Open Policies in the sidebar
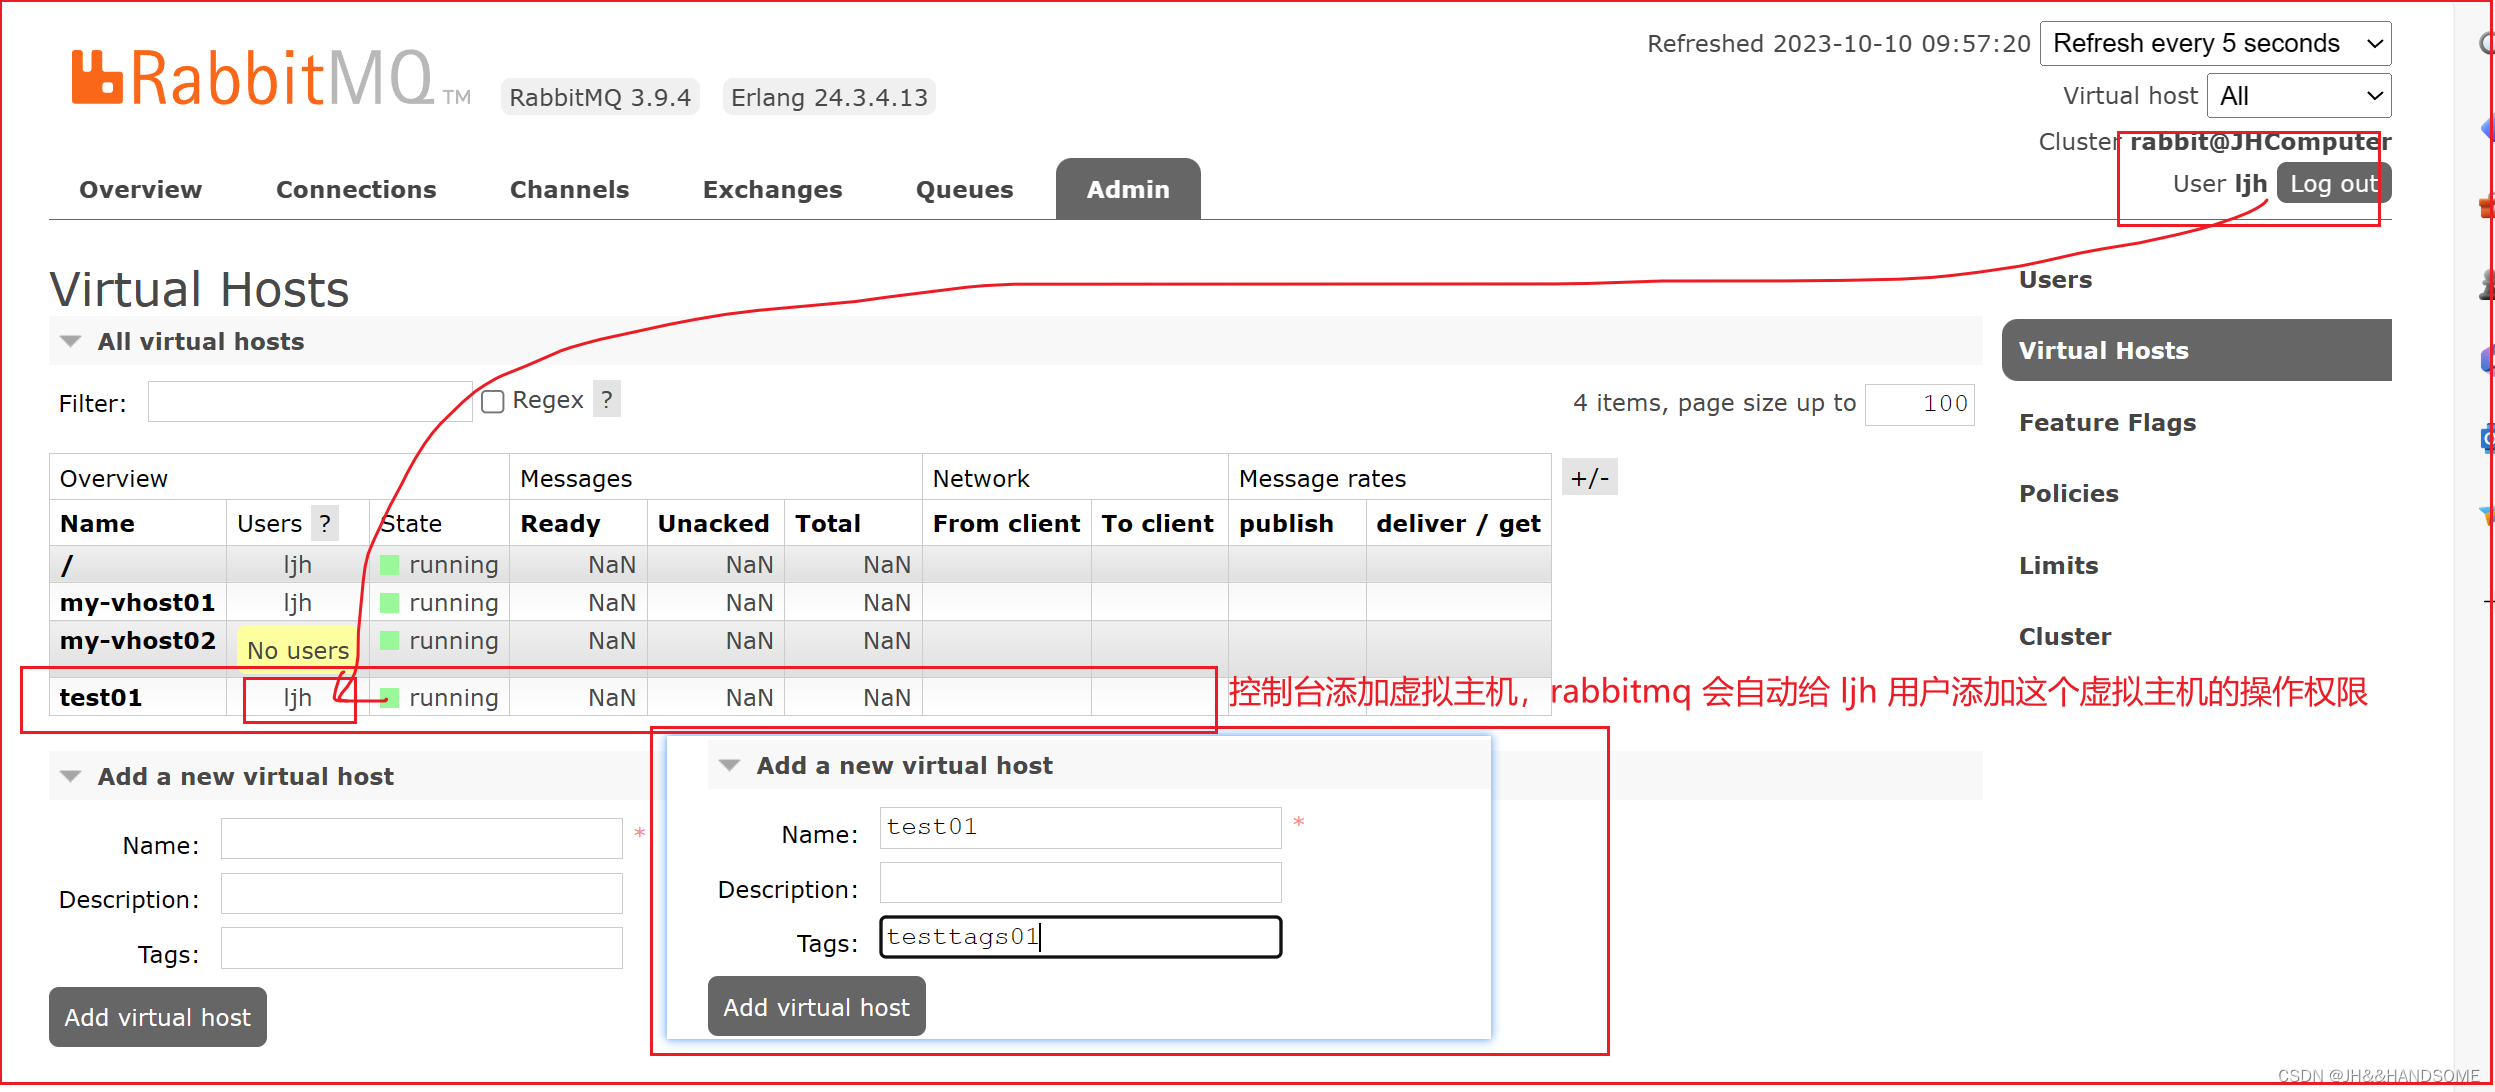Image resolution: width=2495 pixels, height=1092 pixels. click(x=2068, y=494)
